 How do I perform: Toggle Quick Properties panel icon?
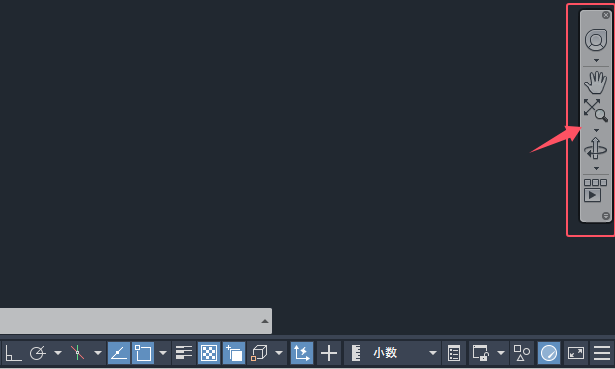454,353
